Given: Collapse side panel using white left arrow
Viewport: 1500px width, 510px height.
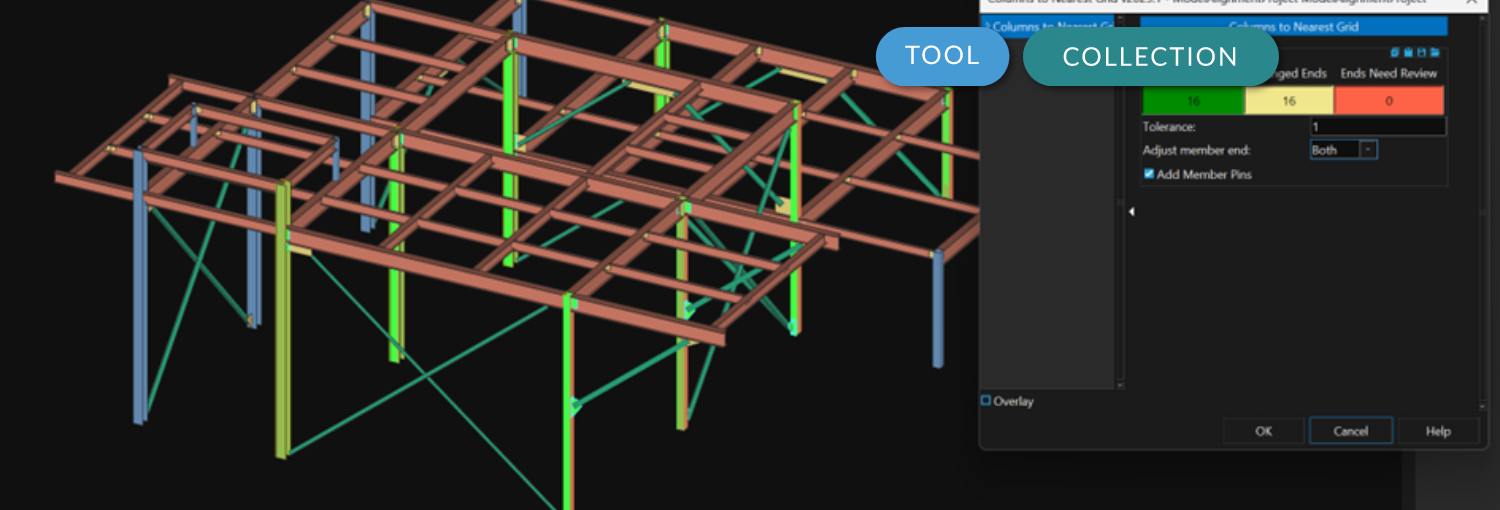Looking at the screenshot, I should [1131, 211].
